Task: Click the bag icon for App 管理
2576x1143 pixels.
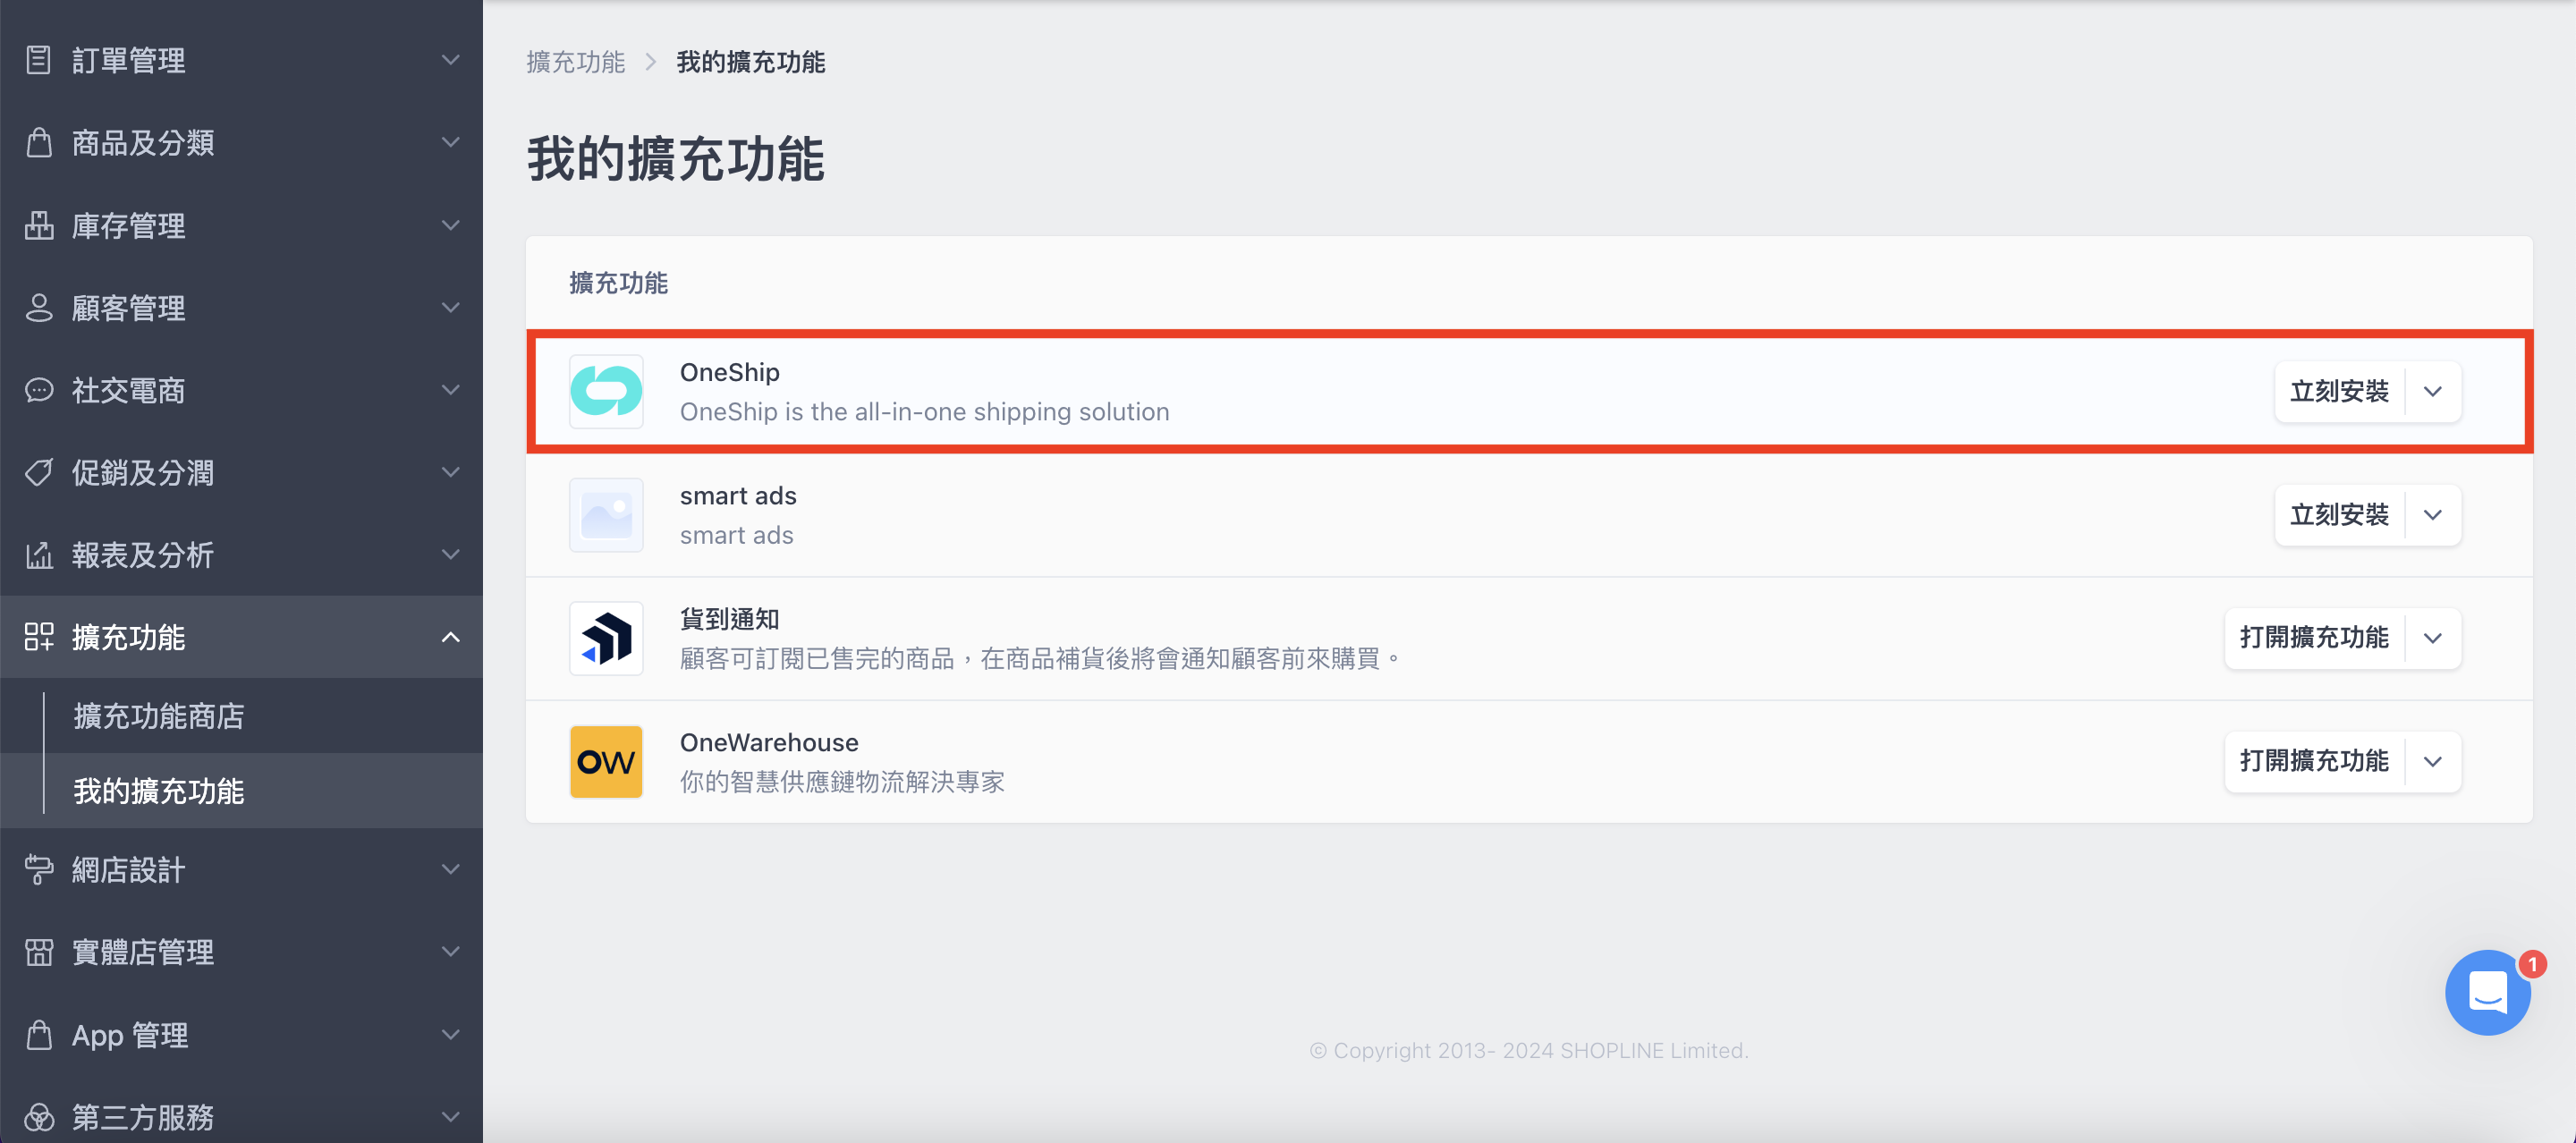Action: coord(38,1034)
